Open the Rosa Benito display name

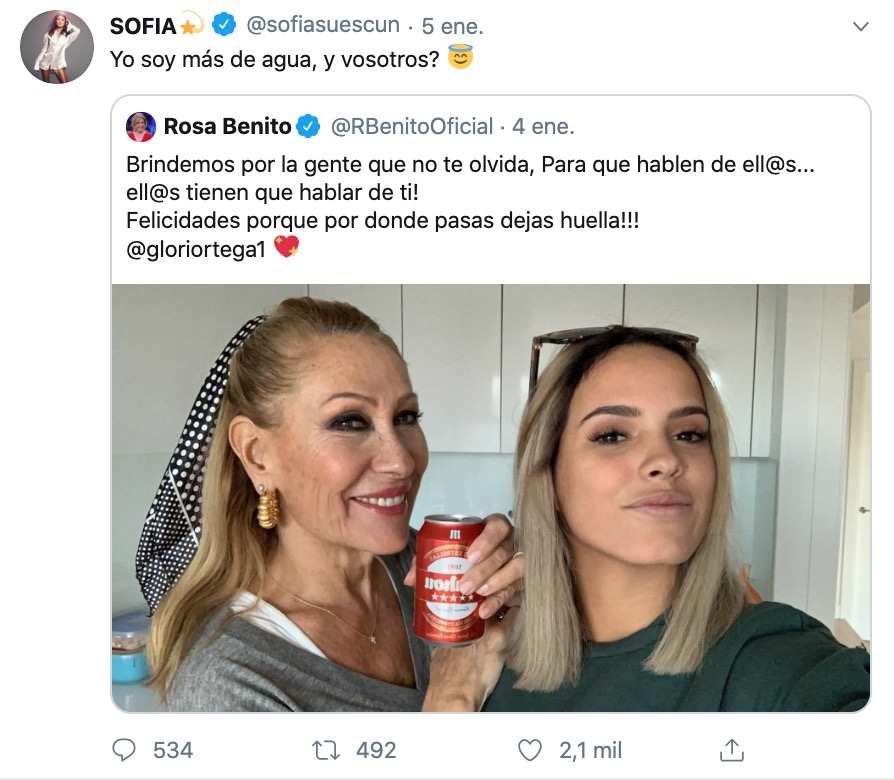click(x=227, y=127)
